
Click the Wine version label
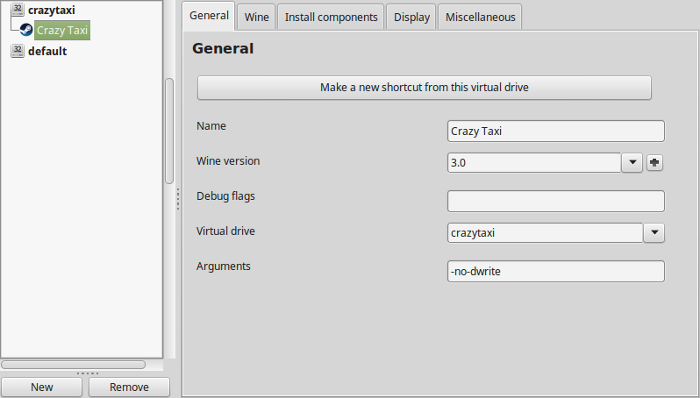(x=228, y=161)
